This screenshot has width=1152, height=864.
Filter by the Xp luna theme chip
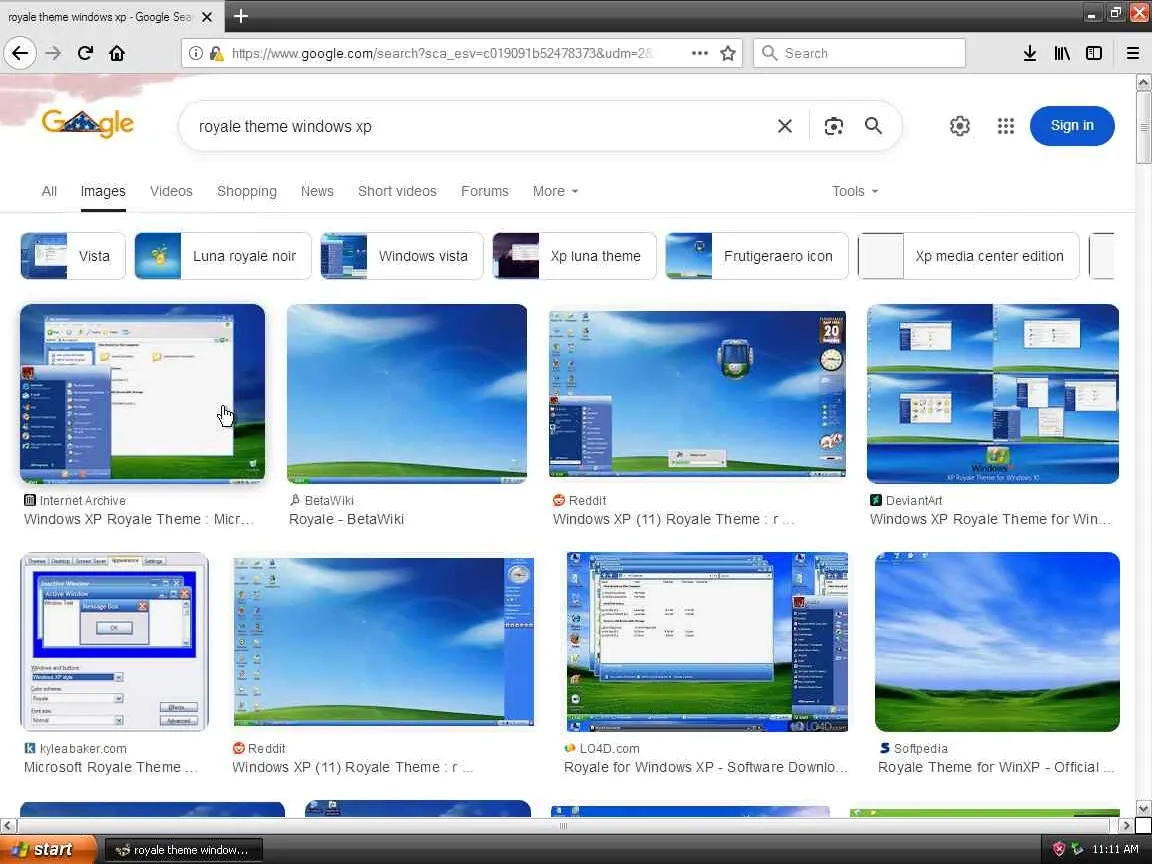point(574,256)
